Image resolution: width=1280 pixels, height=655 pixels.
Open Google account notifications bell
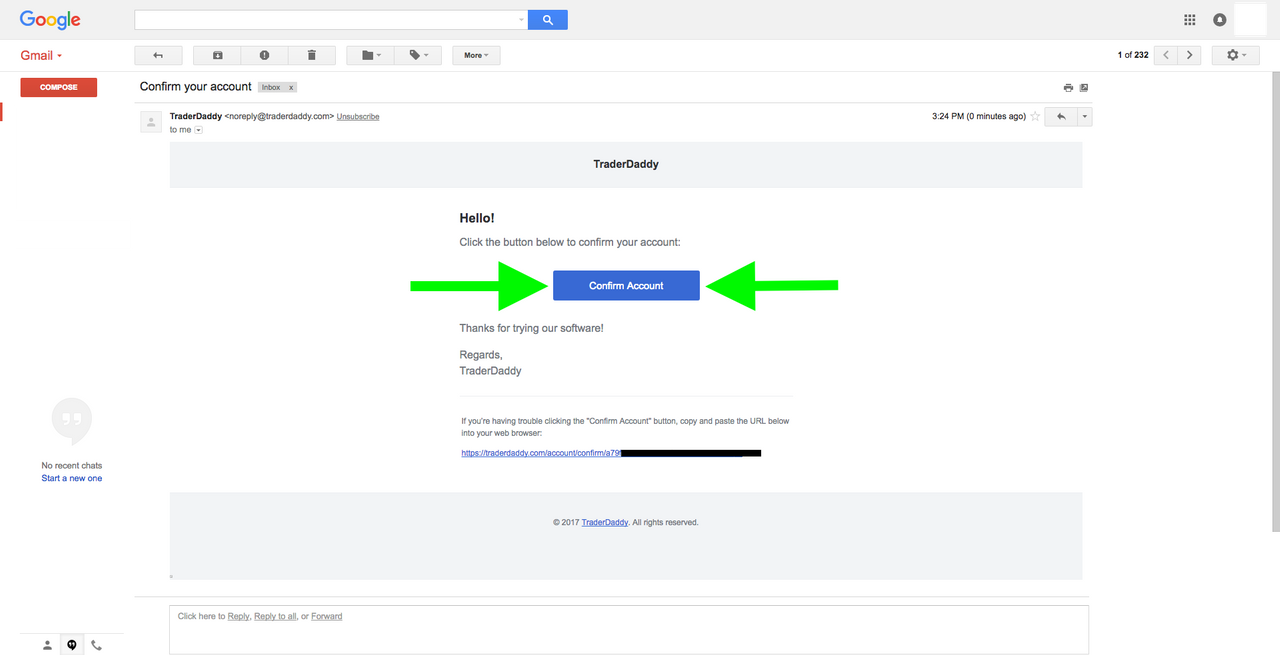tap(1219, 20)
